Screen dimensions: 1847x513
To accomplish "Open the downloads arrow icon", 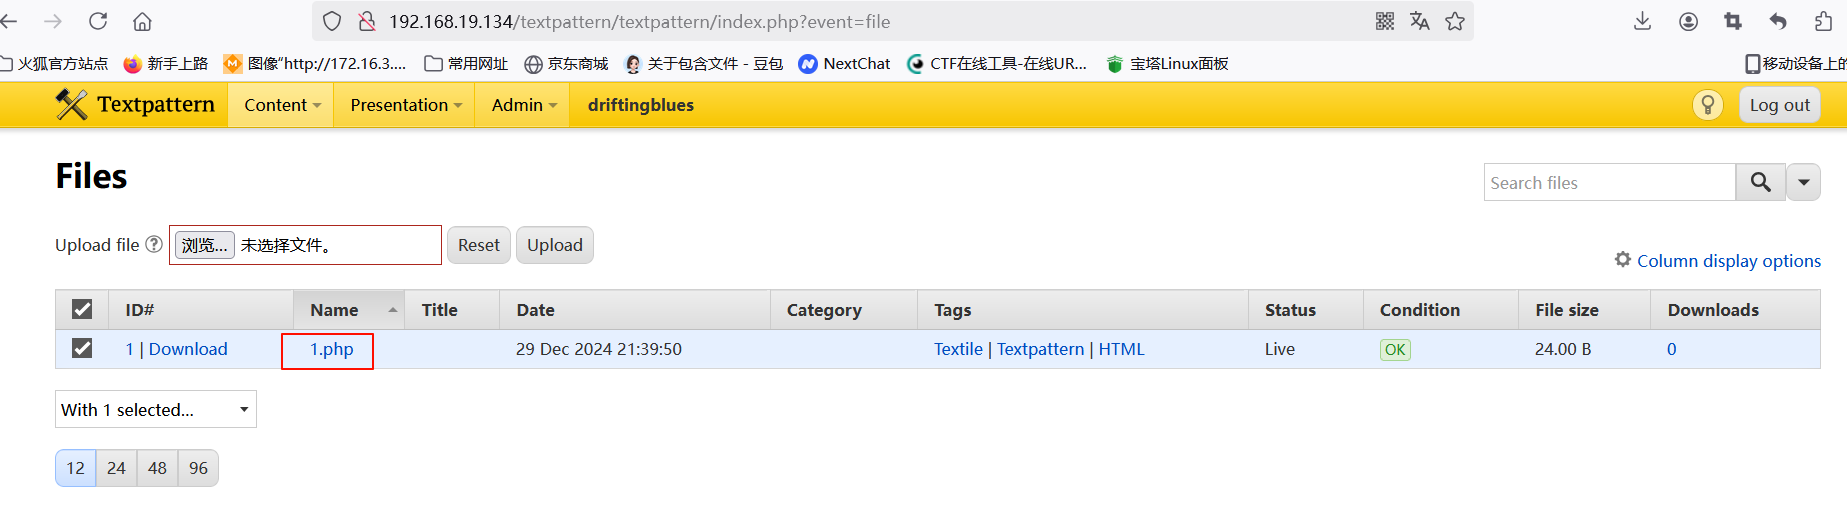I will [1642, 21].
